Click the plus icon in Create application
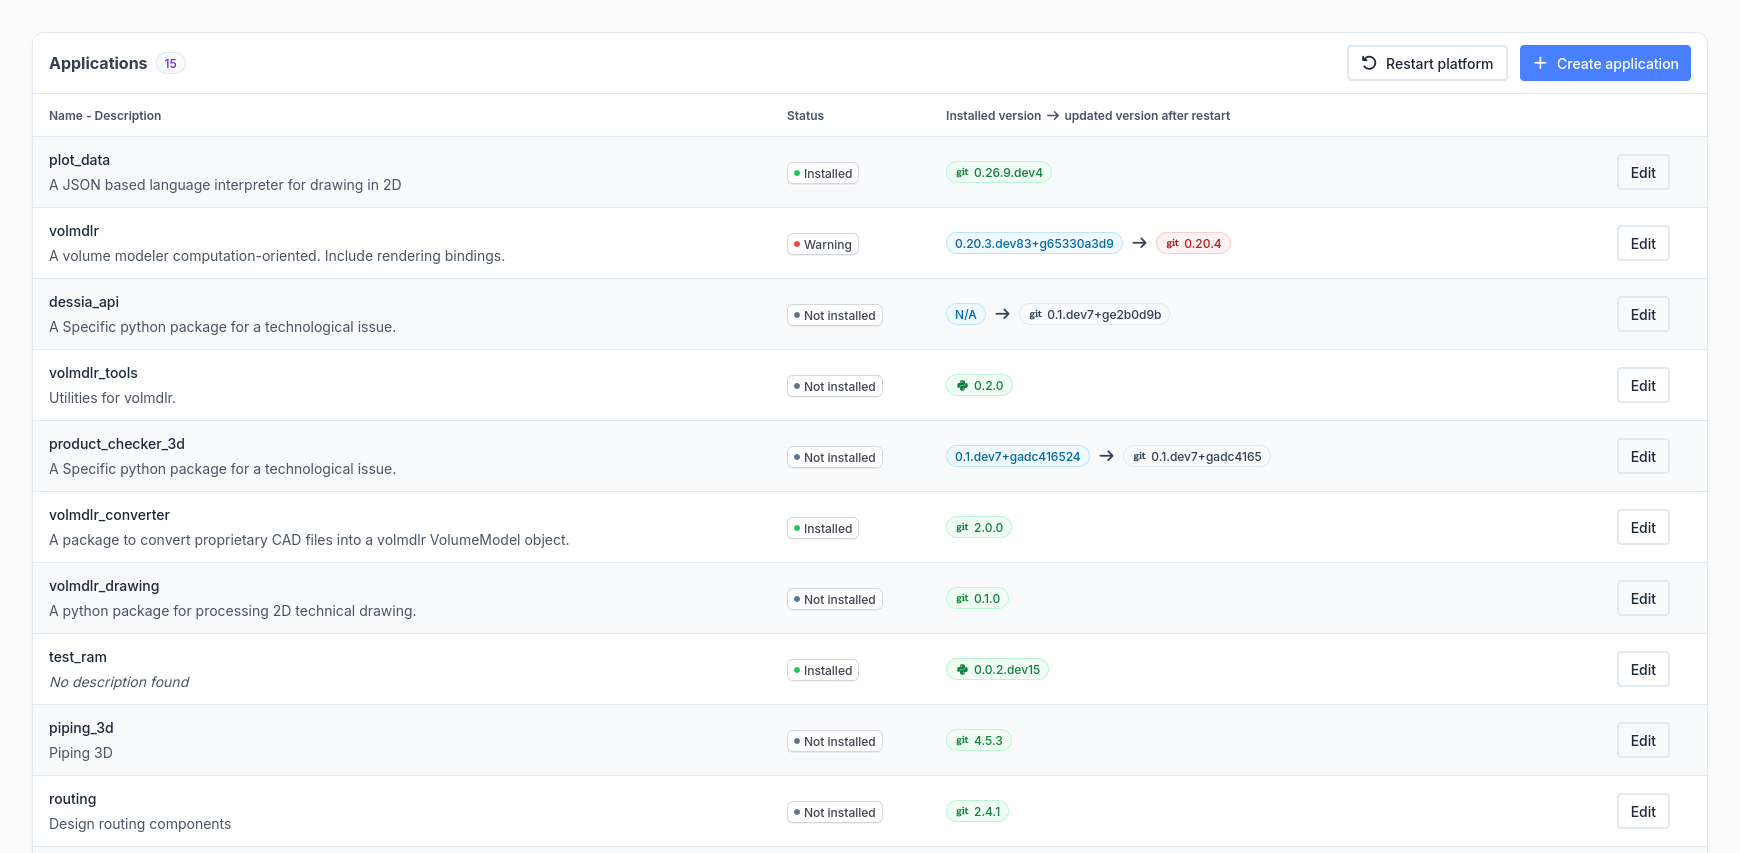 click(x=1540, y=63)
